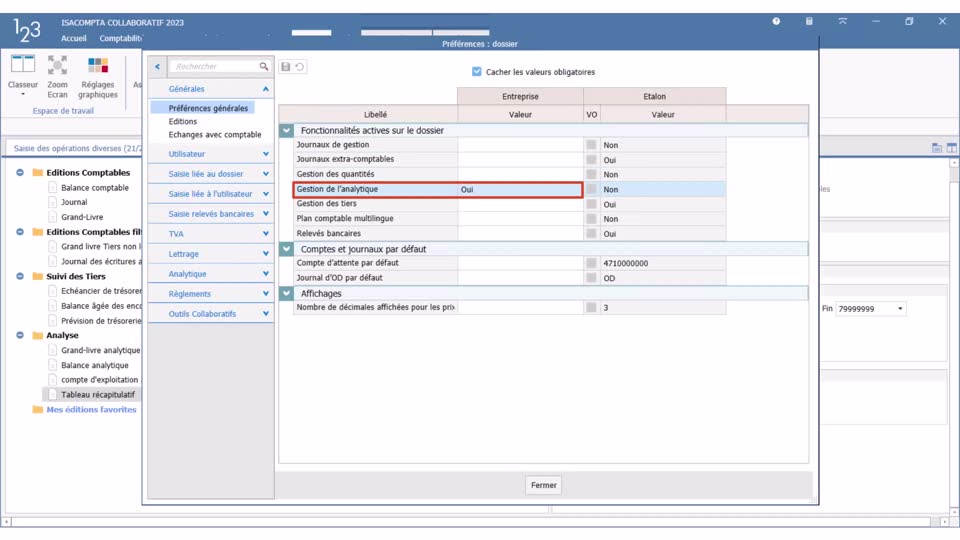Viewport: 960px width, 540px height.
Task: Toggle VO checkbox for Plan comptable multilingue
Action: click(591, 219)
